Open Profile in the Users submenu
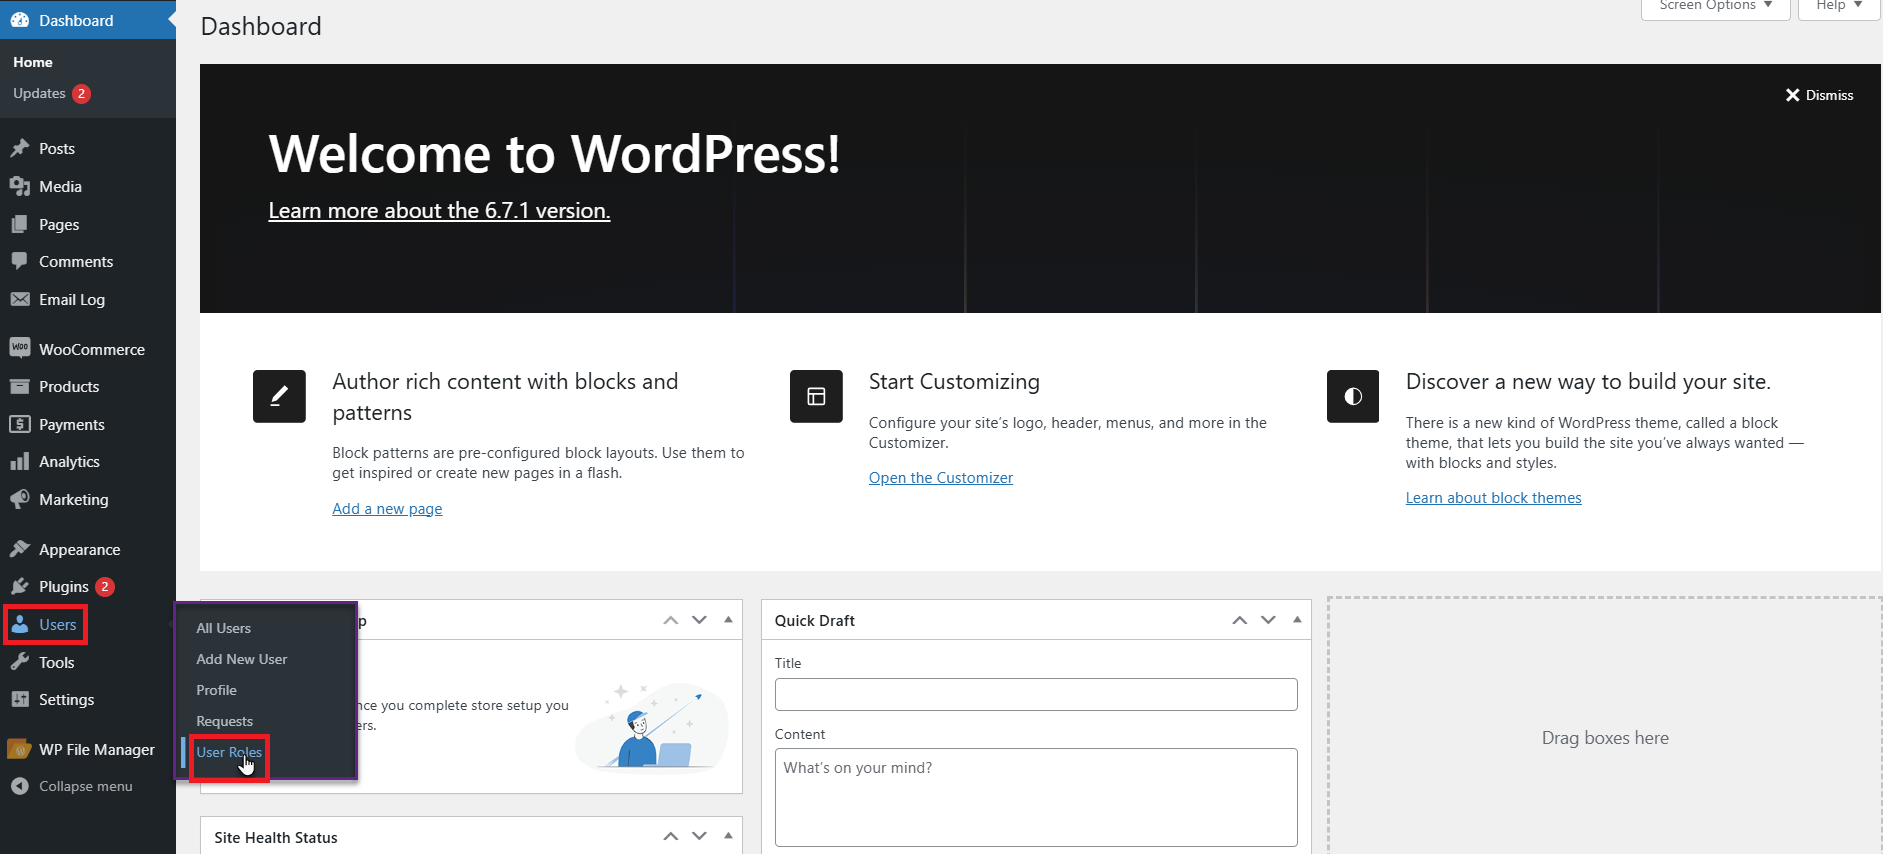The image size is (1883, 854). coord(217,690)
